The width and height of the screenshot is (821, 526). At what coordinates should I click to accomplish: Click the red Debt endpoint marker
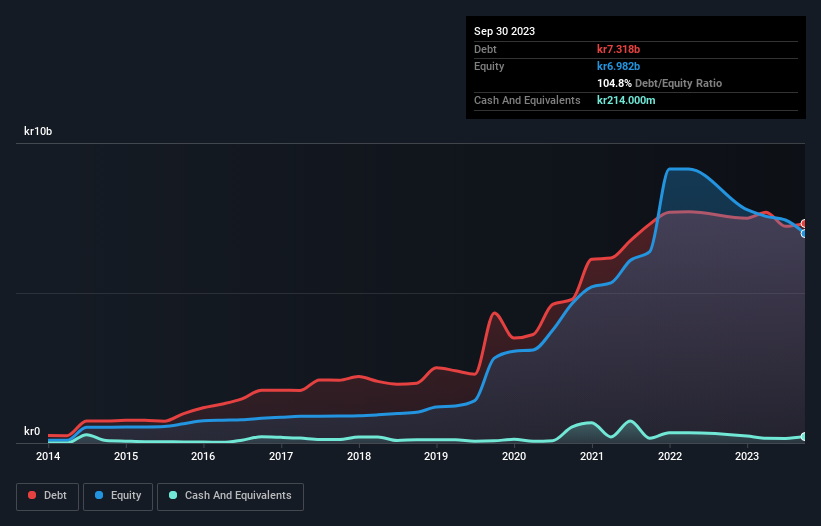(x=804, y=224)
